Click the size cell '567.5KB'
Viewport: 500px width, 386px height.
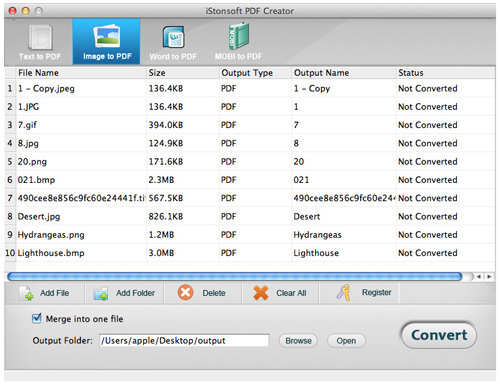tap(166, 198)
